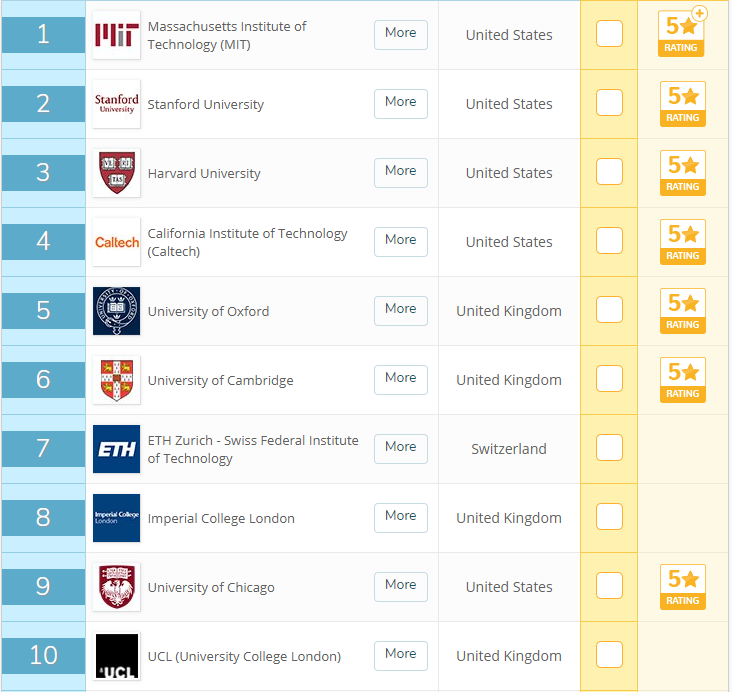
Task: Click the UCL logo icon
Action: [x=116, y=656]
